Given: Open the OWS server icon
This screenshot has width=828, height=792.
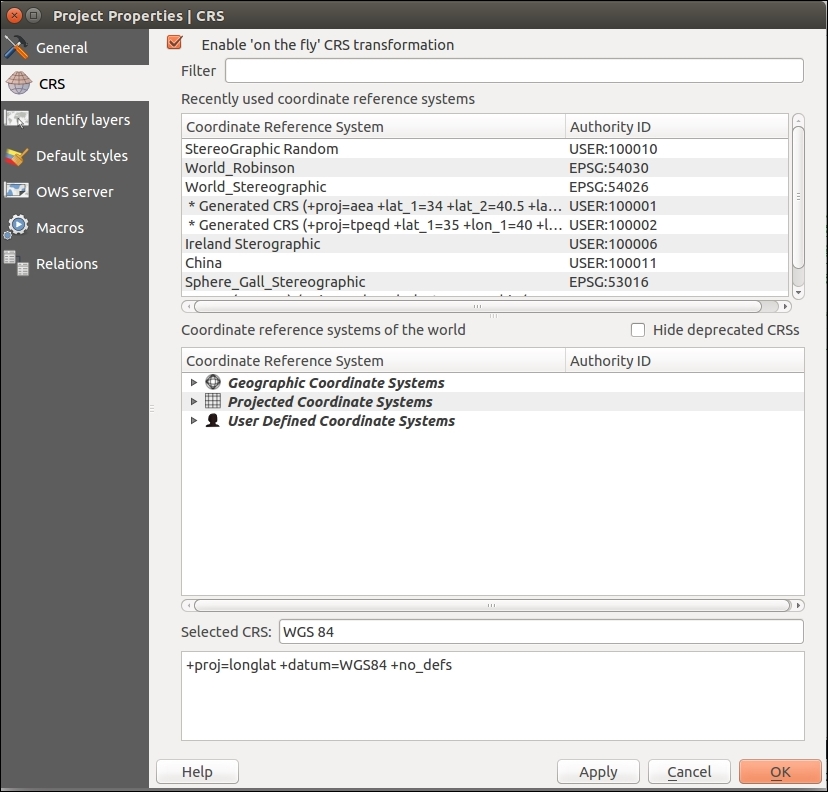Looking at the screenshot, I should [x=17, y=192].
